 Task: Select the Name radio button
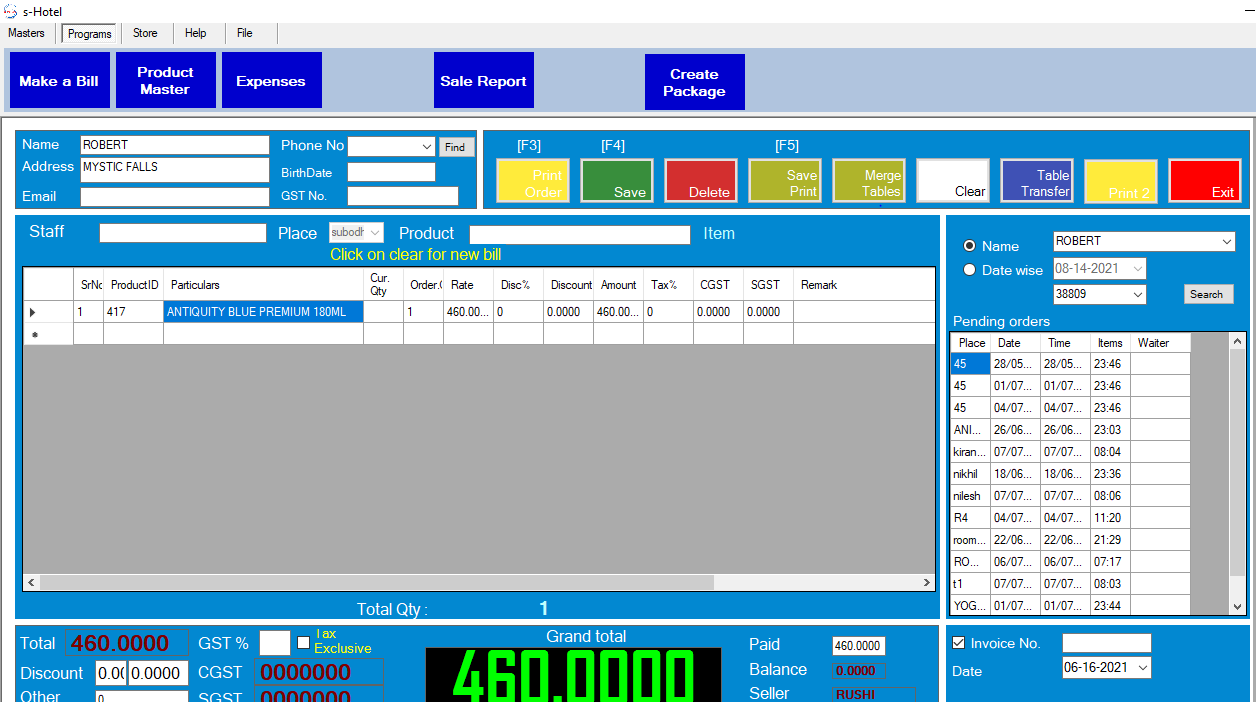tap(969, 246)
